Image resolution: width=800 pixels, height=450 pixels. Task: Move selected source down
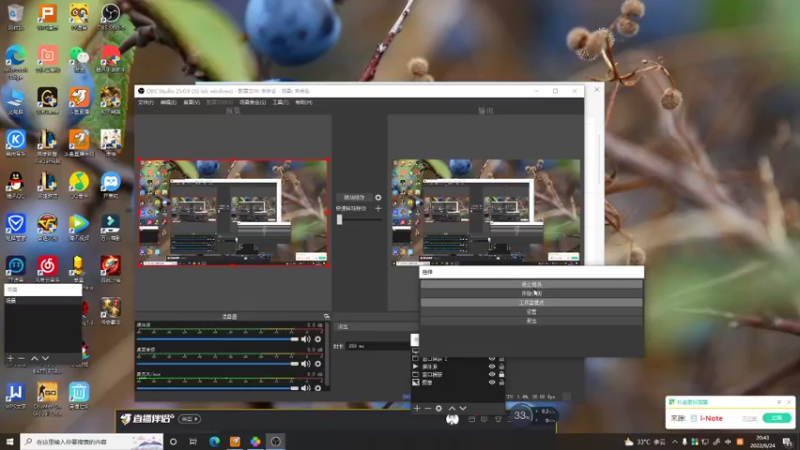pyautogui.click(x=463, y=408)
